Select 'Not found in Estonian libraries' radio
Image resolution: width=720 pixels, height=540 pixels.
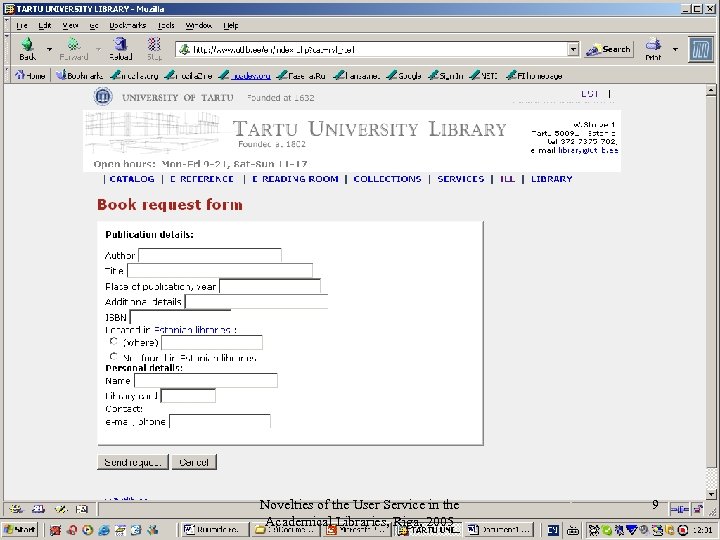[113, 356]
